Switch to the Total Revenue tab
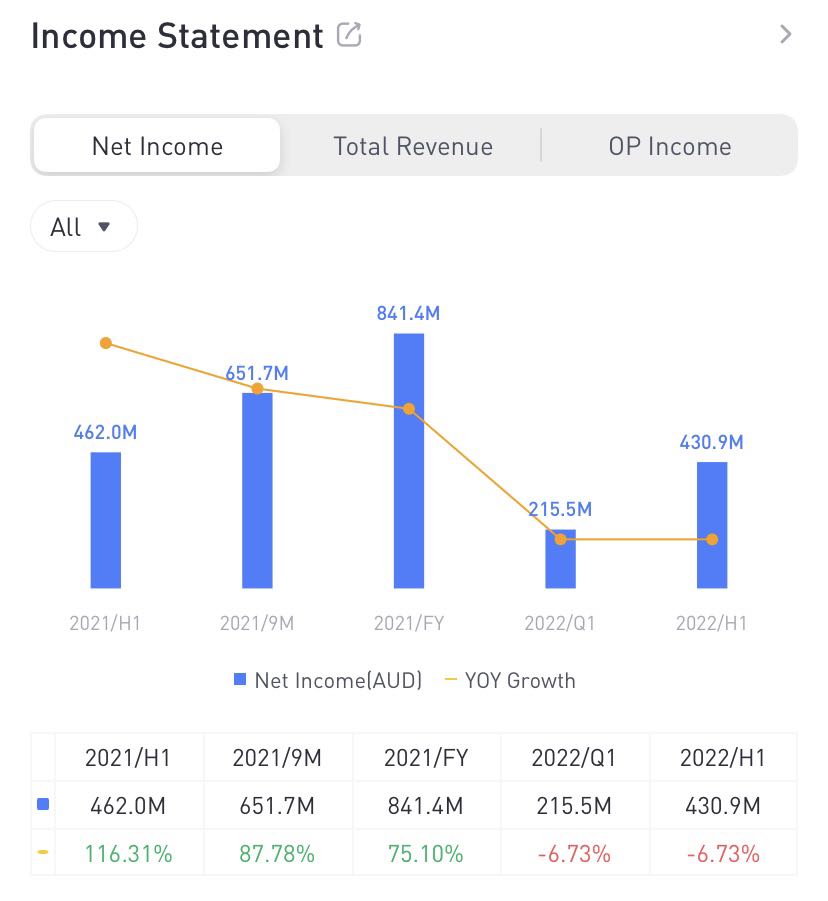The image size is (828, 901). point(412,146)
